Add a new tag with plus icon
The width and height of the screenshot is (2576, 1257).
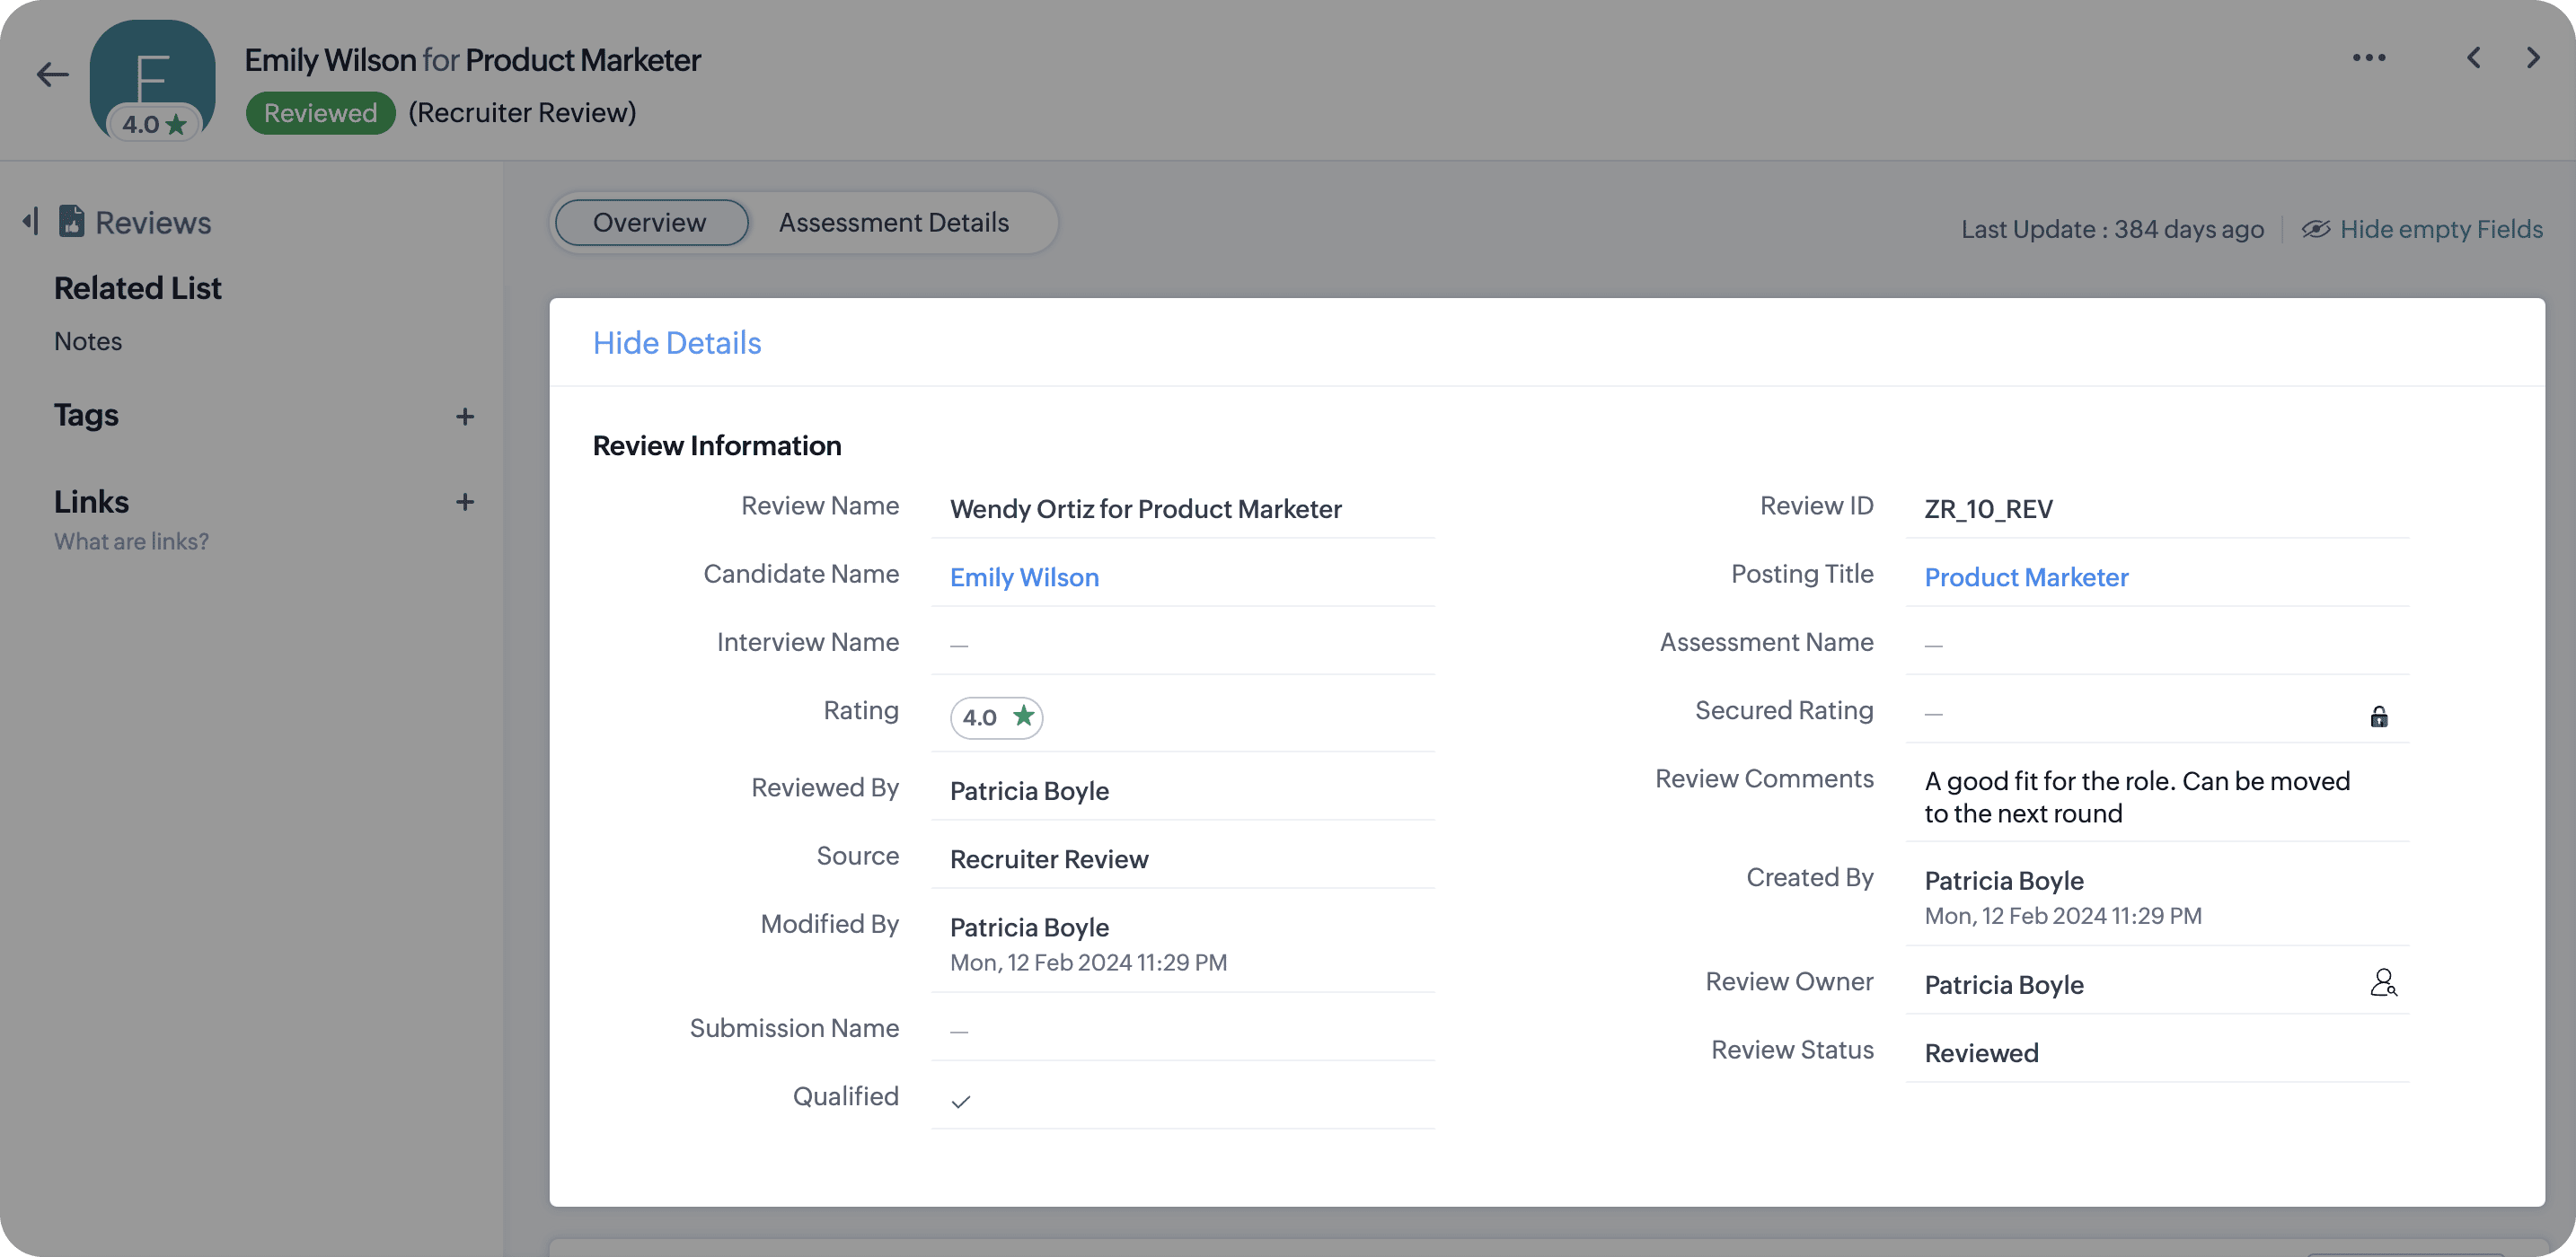pos(465,416)
